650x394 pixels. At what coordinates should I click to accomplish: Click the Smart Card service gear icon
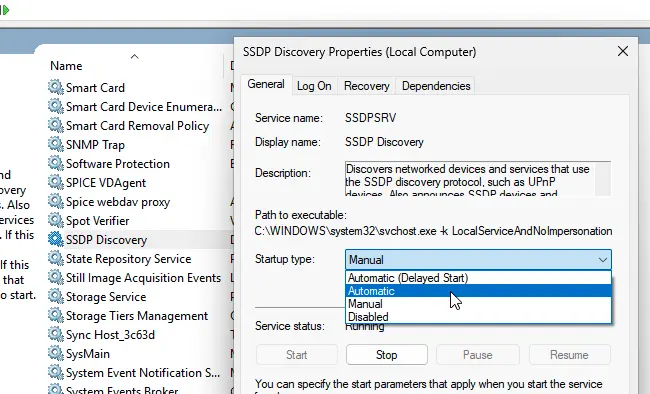[56, 87]
